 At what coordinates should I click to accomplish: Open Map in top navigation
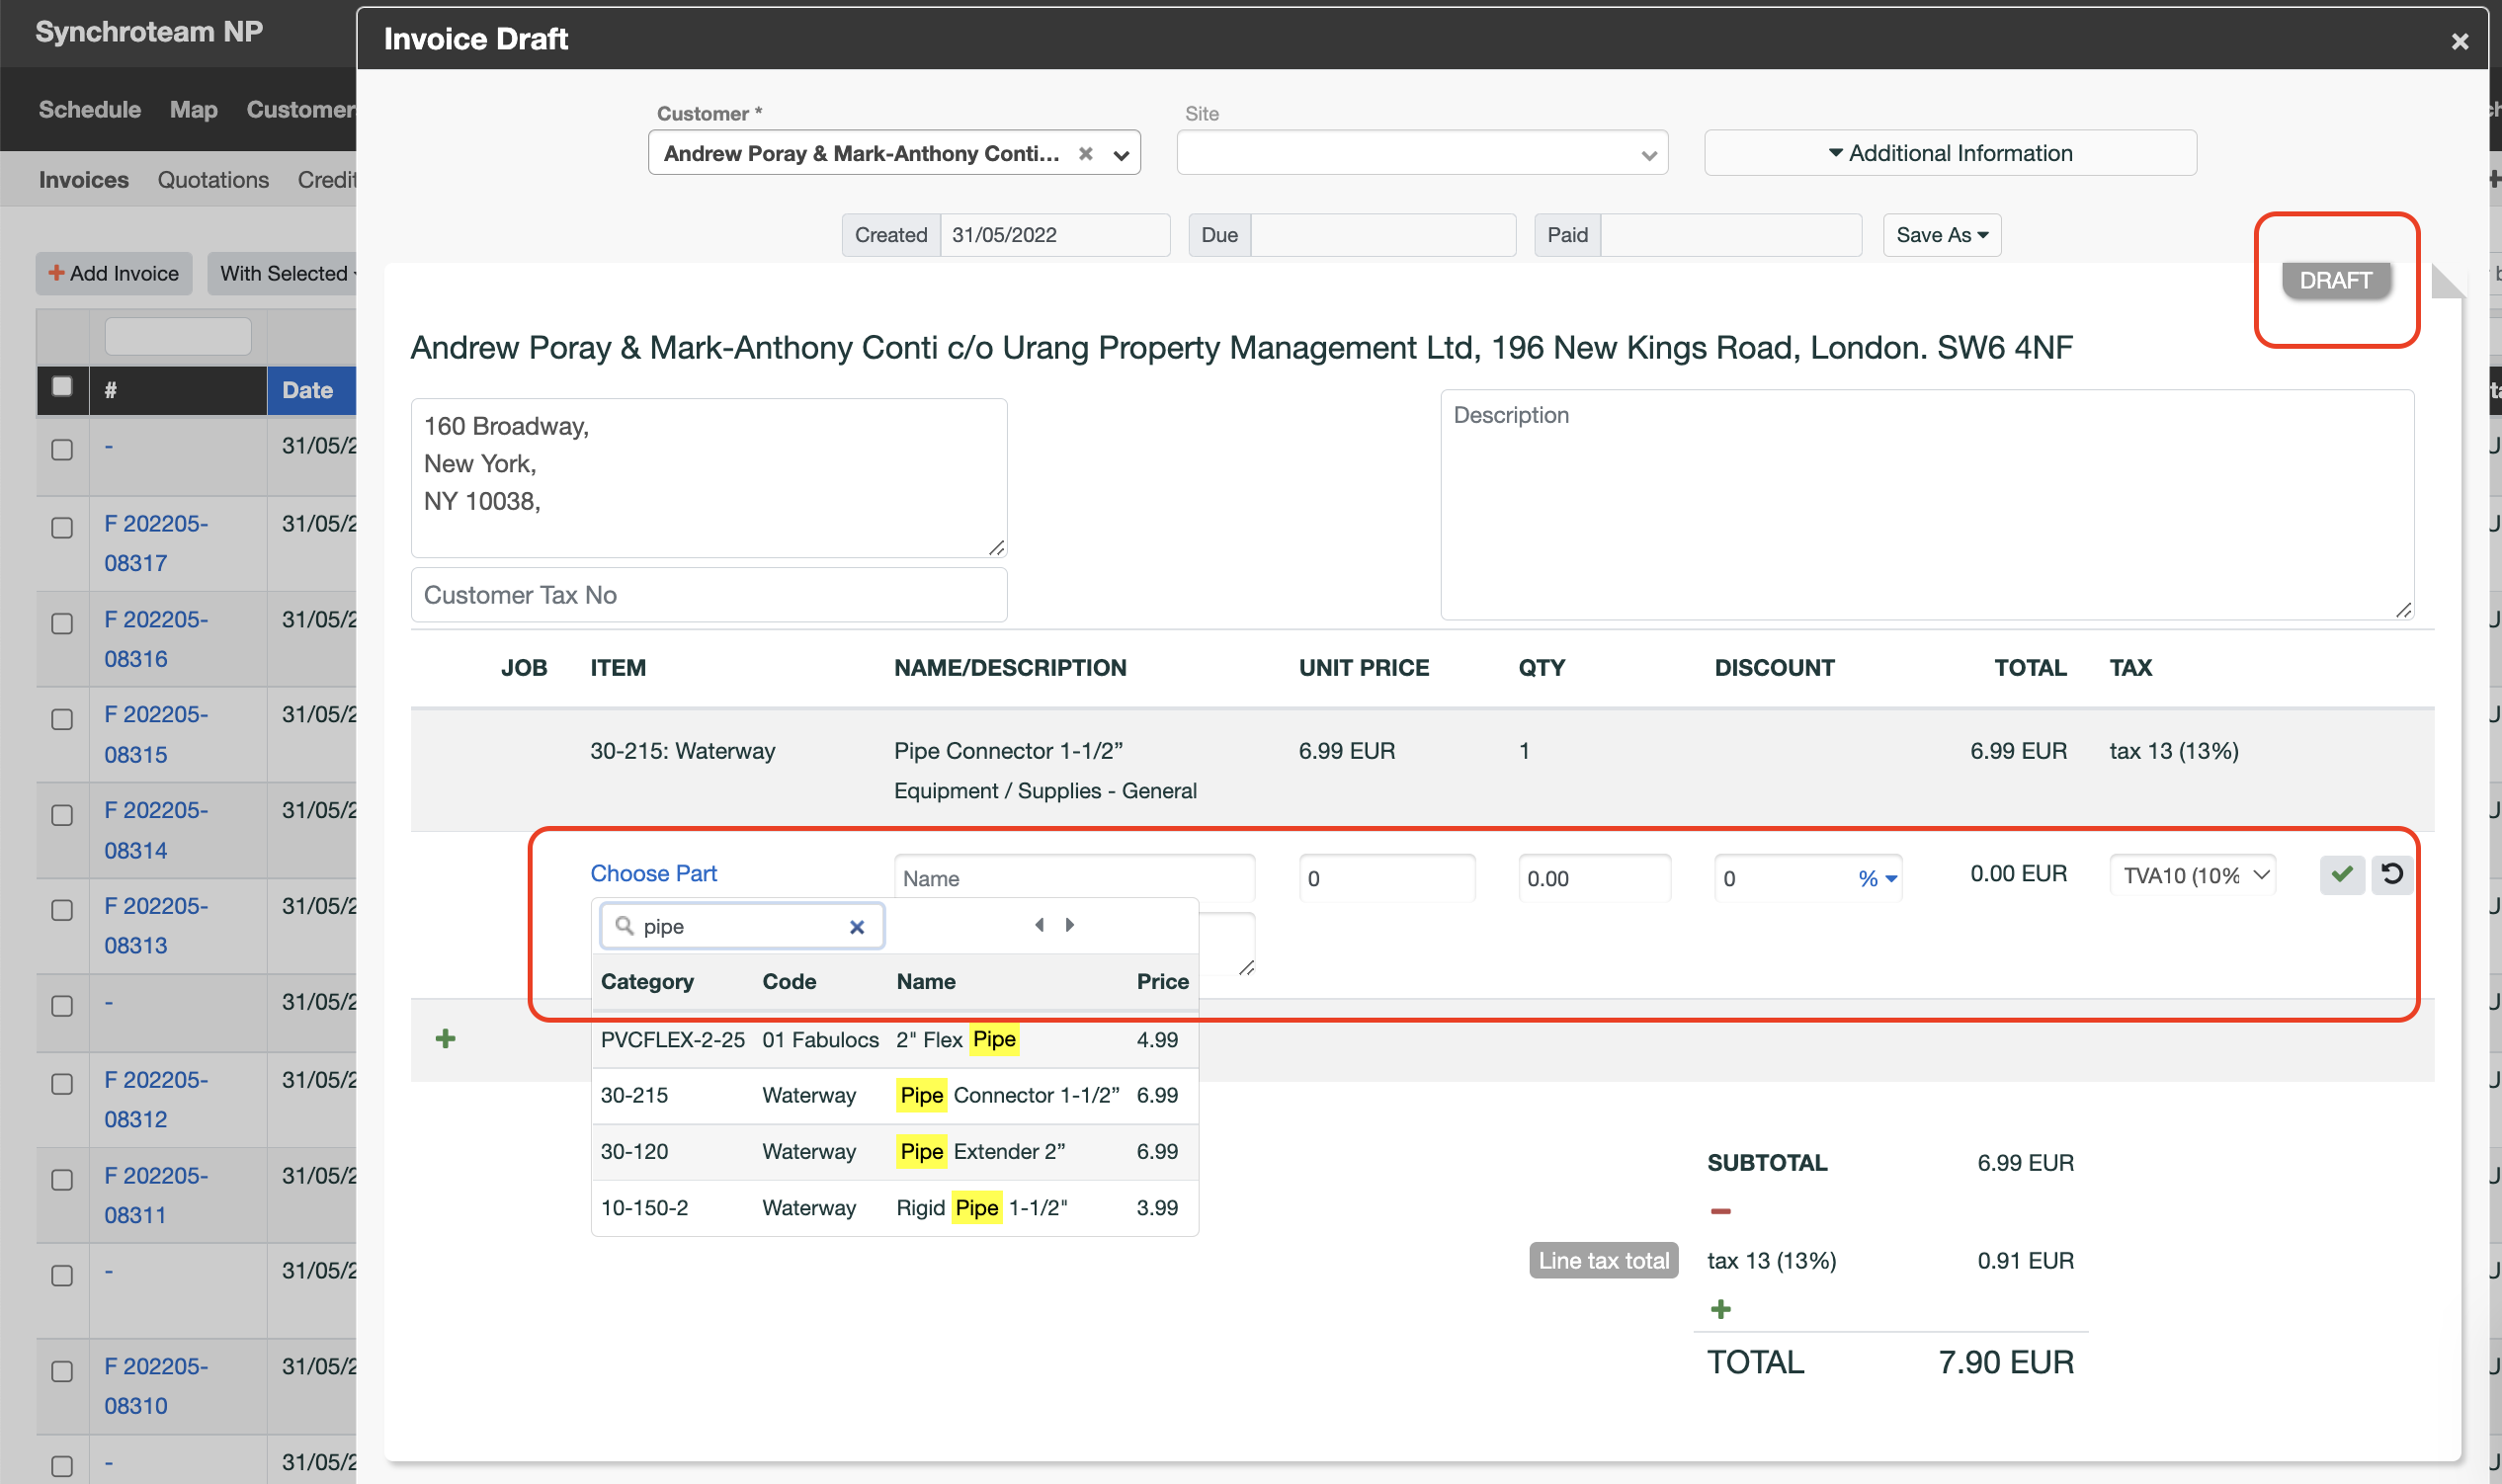193,109
